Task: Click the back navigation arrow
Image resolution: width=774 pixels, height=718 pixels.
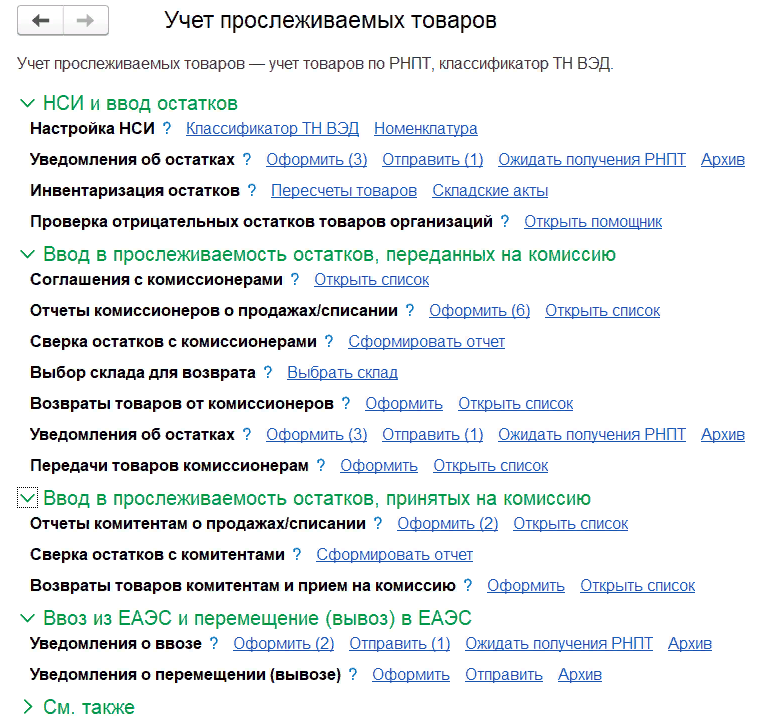Action: [x=40, y=21]
